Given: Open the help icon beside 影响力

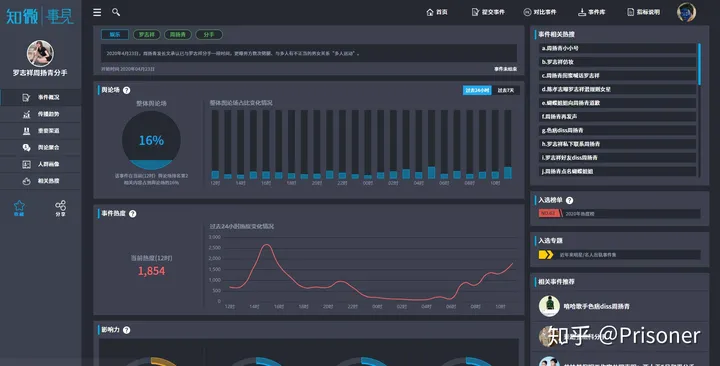Looking at the screenshot, I should click(x=126, y=330).
